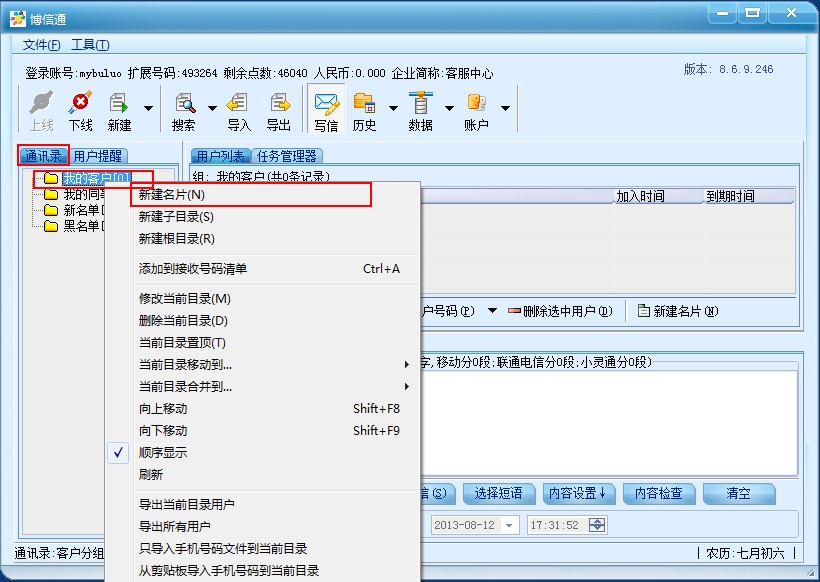Click the 新建 (new) toolbar icon
The width and height of the screenshot is (820, 582).
[x=119, y=109]
